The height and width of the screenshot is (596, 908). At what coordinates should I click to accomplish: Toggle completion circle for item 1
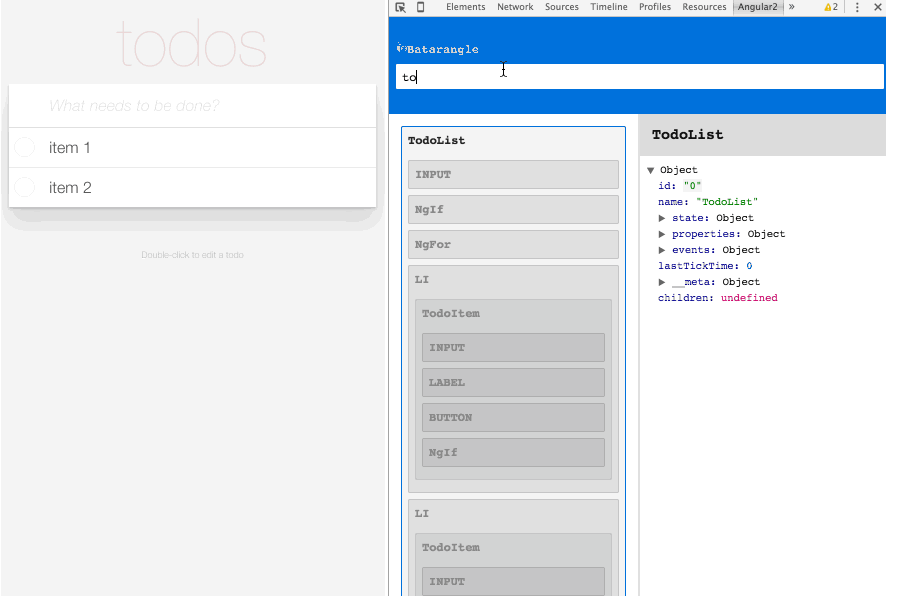coord(24,147)
